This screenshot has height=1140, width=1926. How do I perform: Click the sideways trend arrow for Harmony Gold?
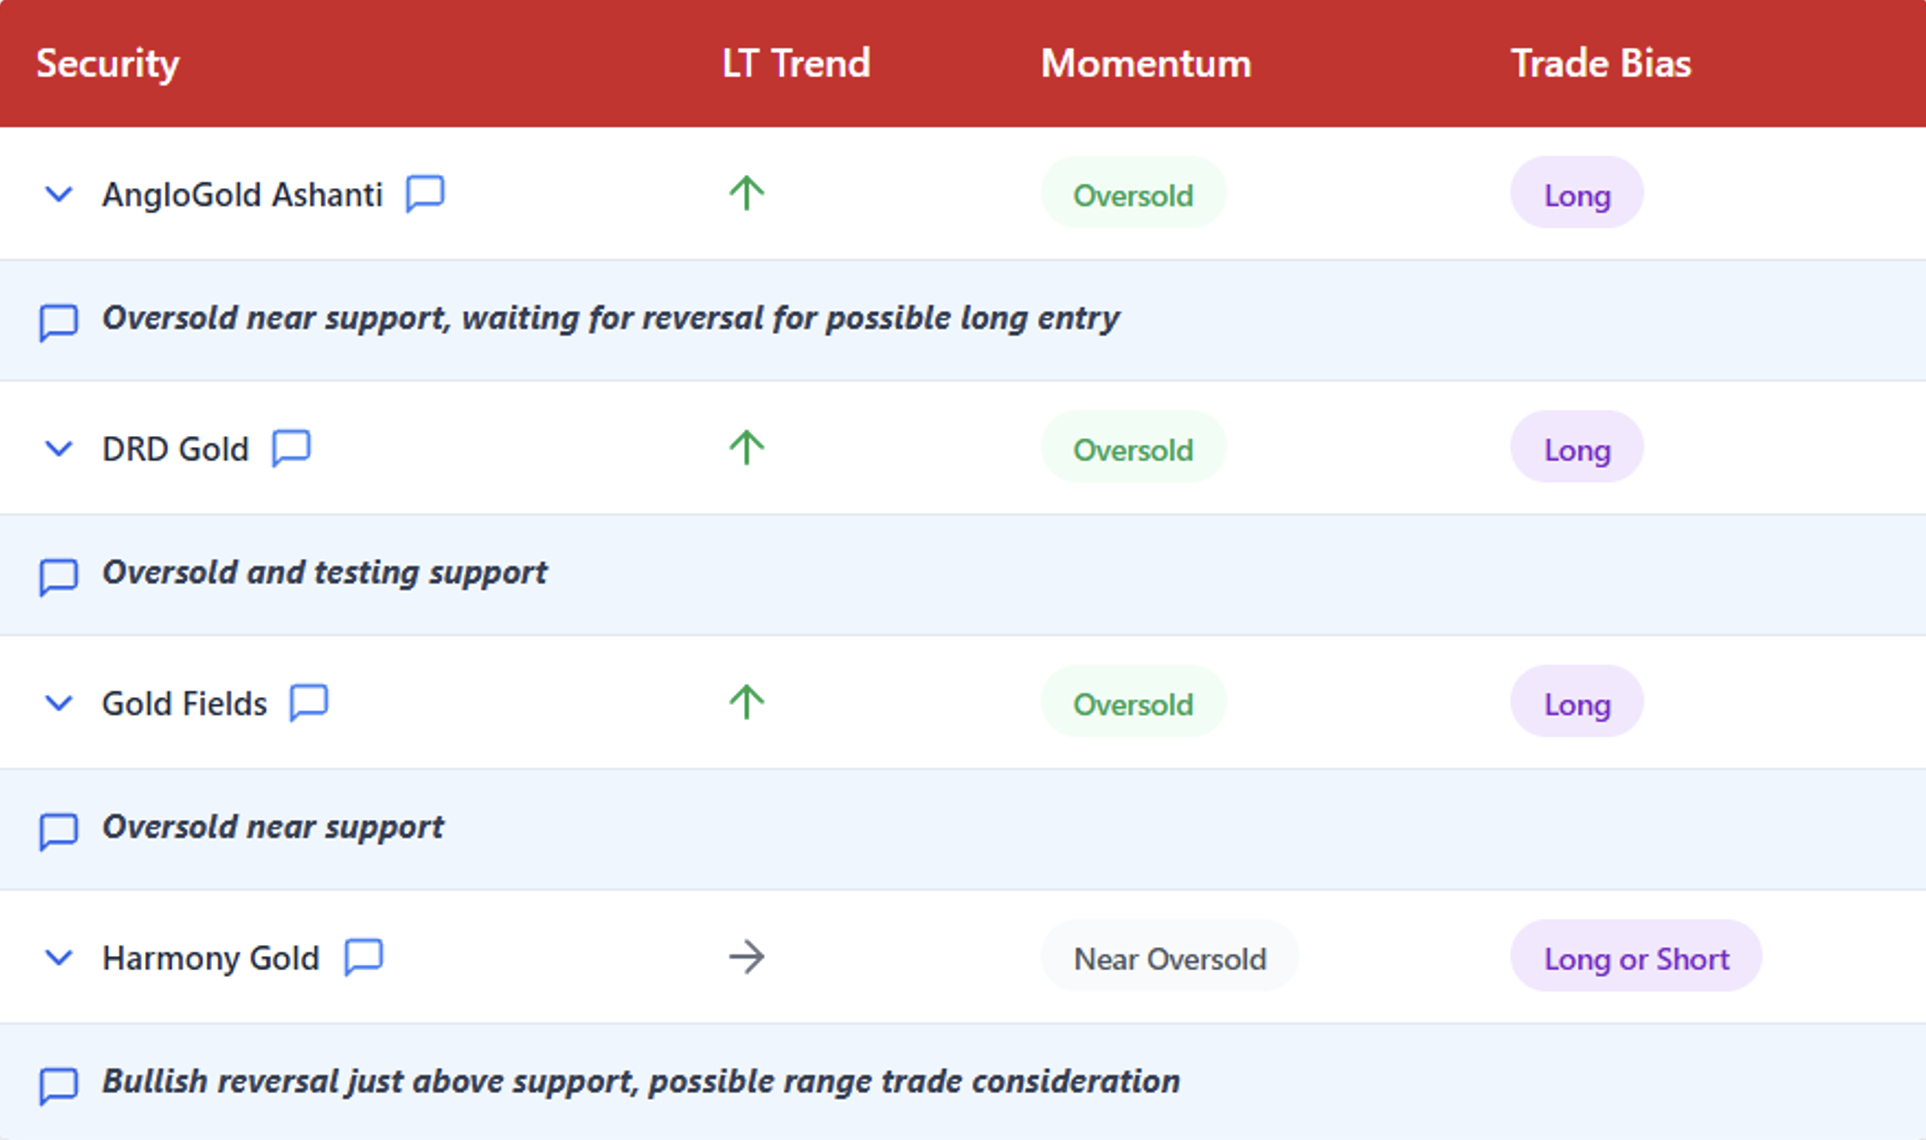pyautogui.click(x=746, y=957)
